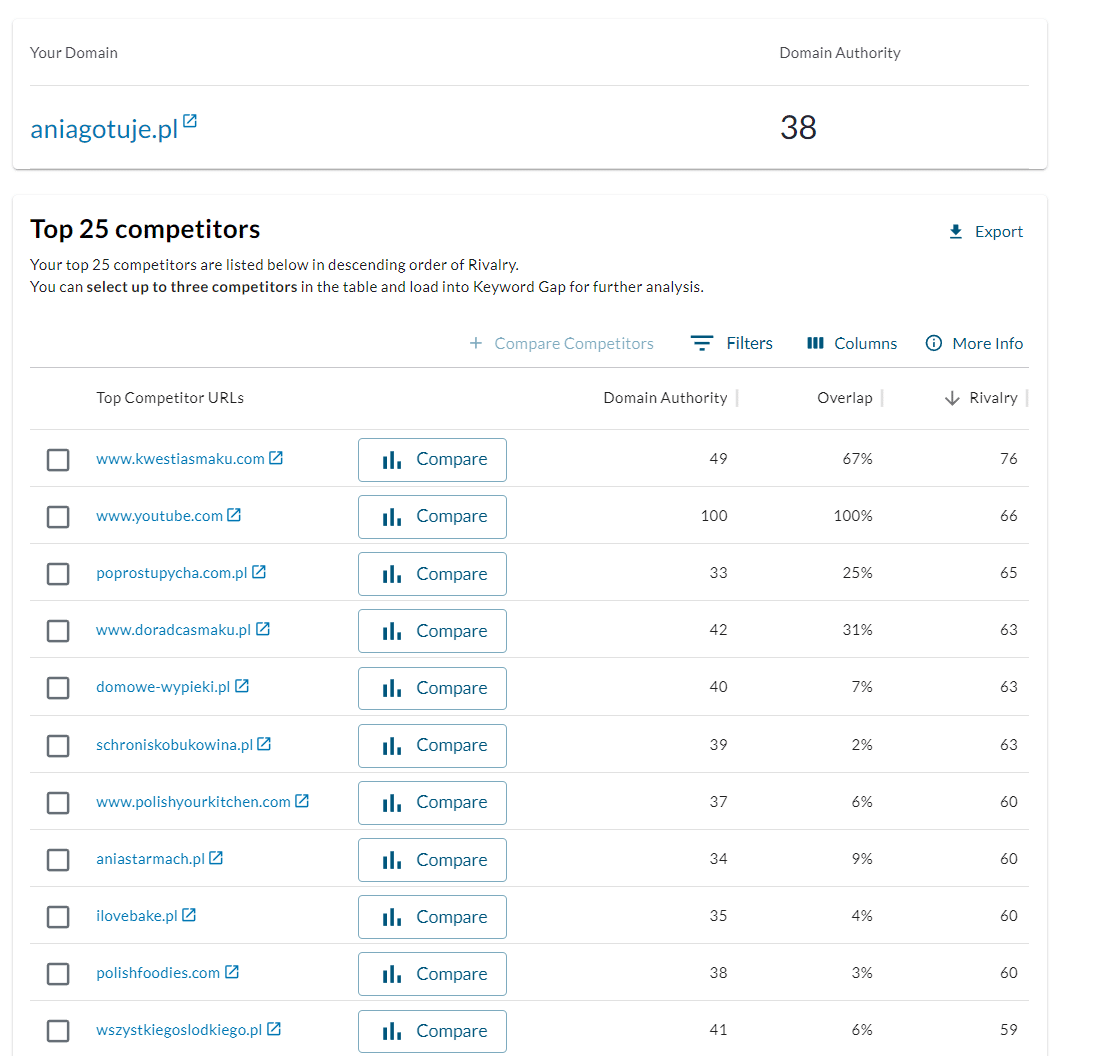Open the wszystkiegoslodkiego.pl link
The image size is (1113, 1056).
click(x=180, y=1030)
